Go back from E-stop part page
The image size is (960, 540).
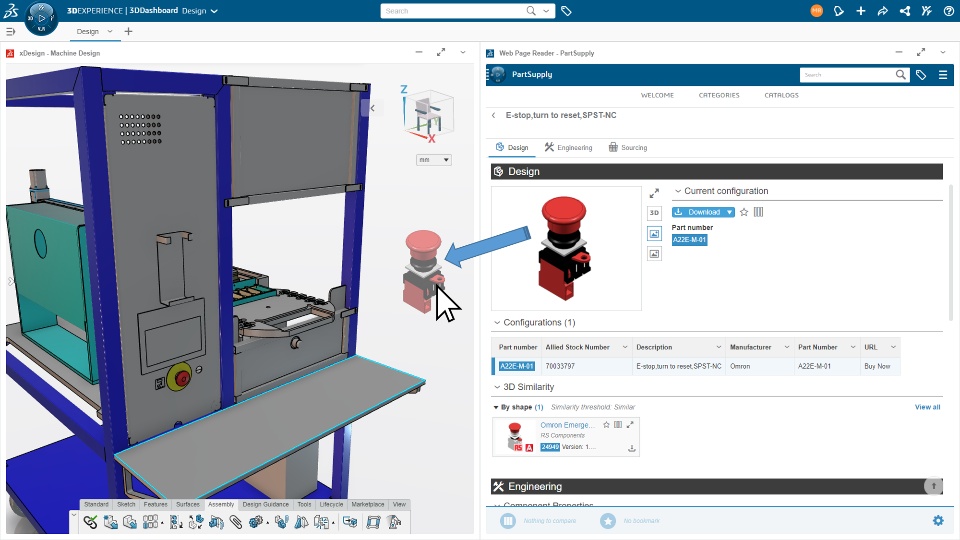[494, 115]
